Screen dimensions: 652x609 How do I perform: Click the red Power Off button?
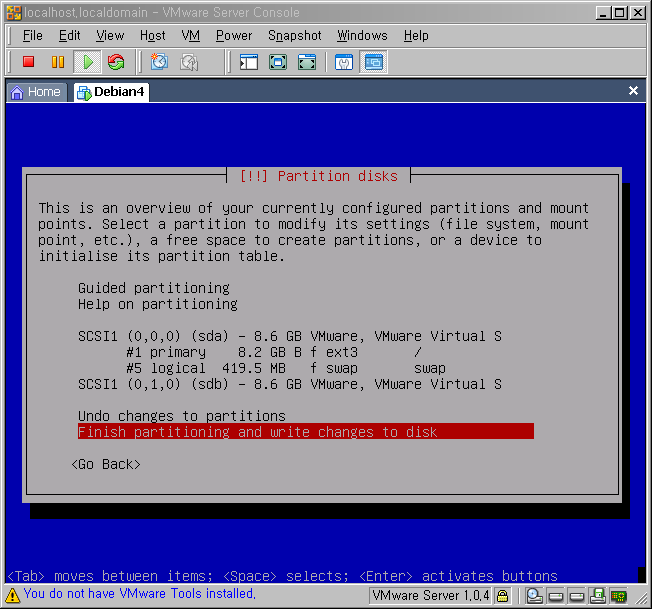pyautogui.click(x=28, y=62)
